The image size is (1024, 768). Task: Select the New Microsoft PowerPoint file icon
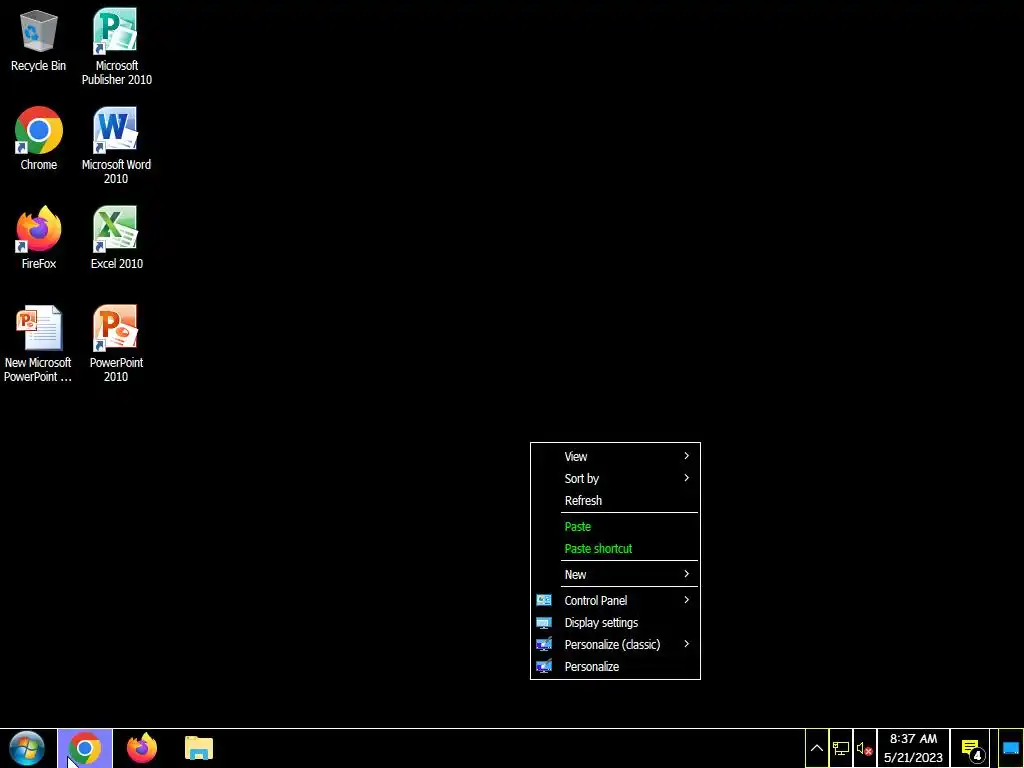point(38,344)
